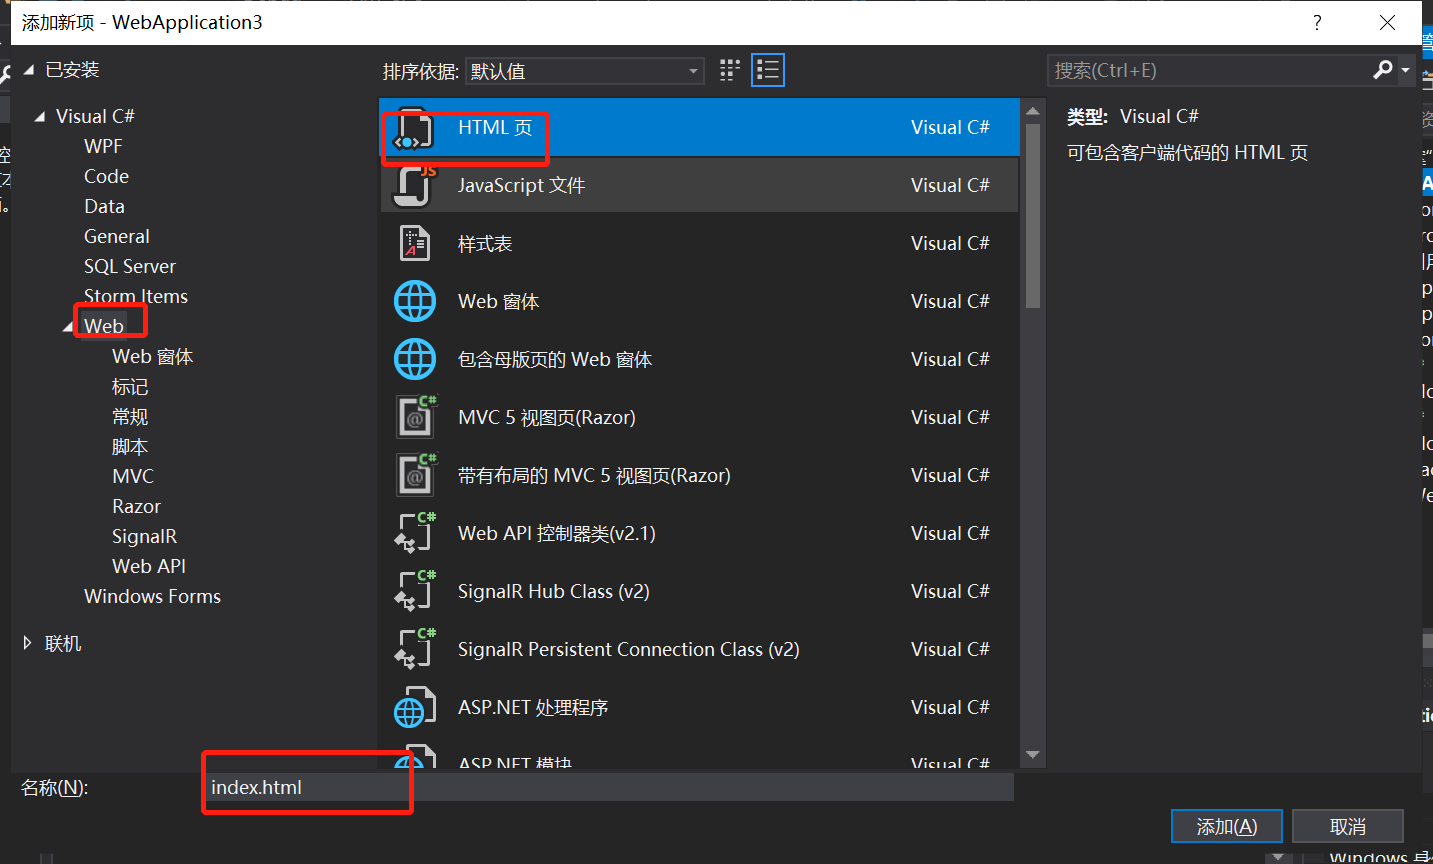
Task: Collapse the Web tree node
Action: pyautogui.click(x=68, y=327)
